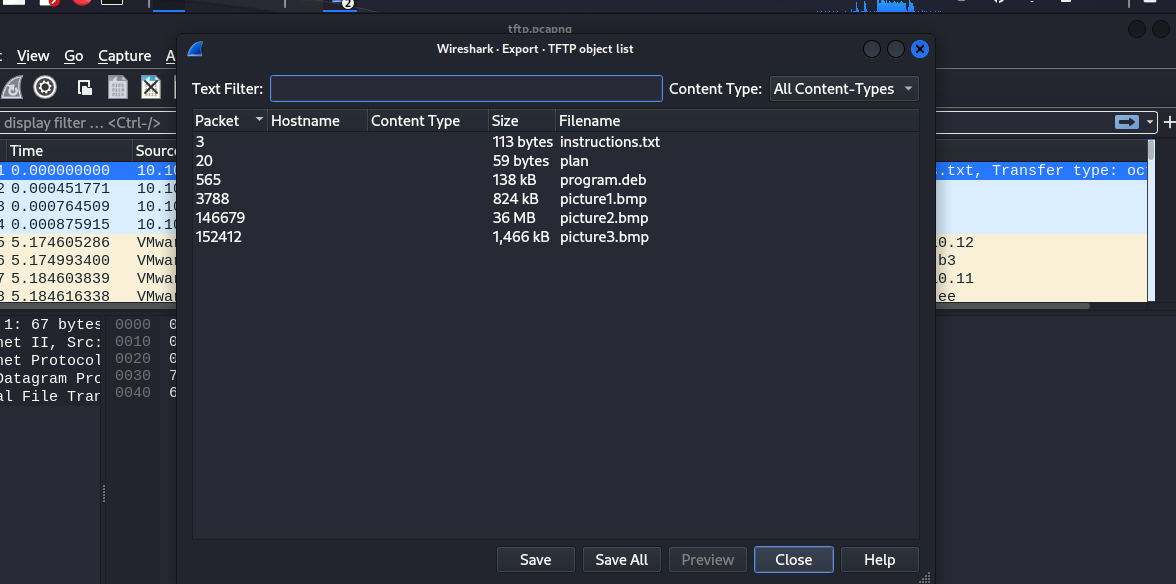Click the Save All button
This screenshot has width=1176, height=584.
coord(621,559)
